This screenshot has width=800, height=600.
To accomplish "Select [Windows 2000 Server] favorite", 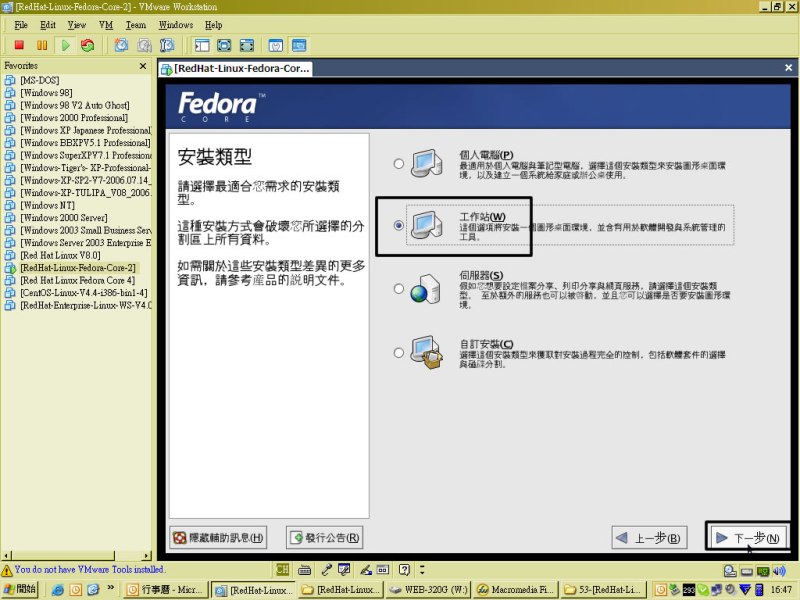I will tap(64, 218).
